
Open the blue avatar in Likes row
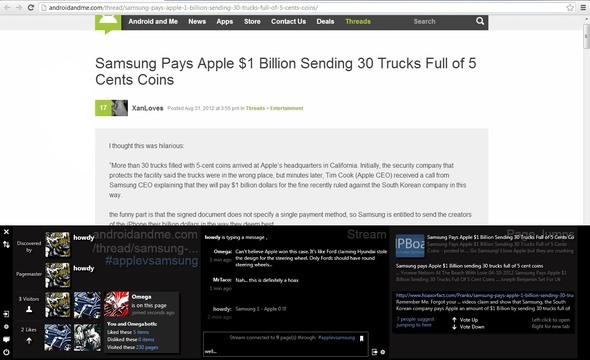coord(58,337)
